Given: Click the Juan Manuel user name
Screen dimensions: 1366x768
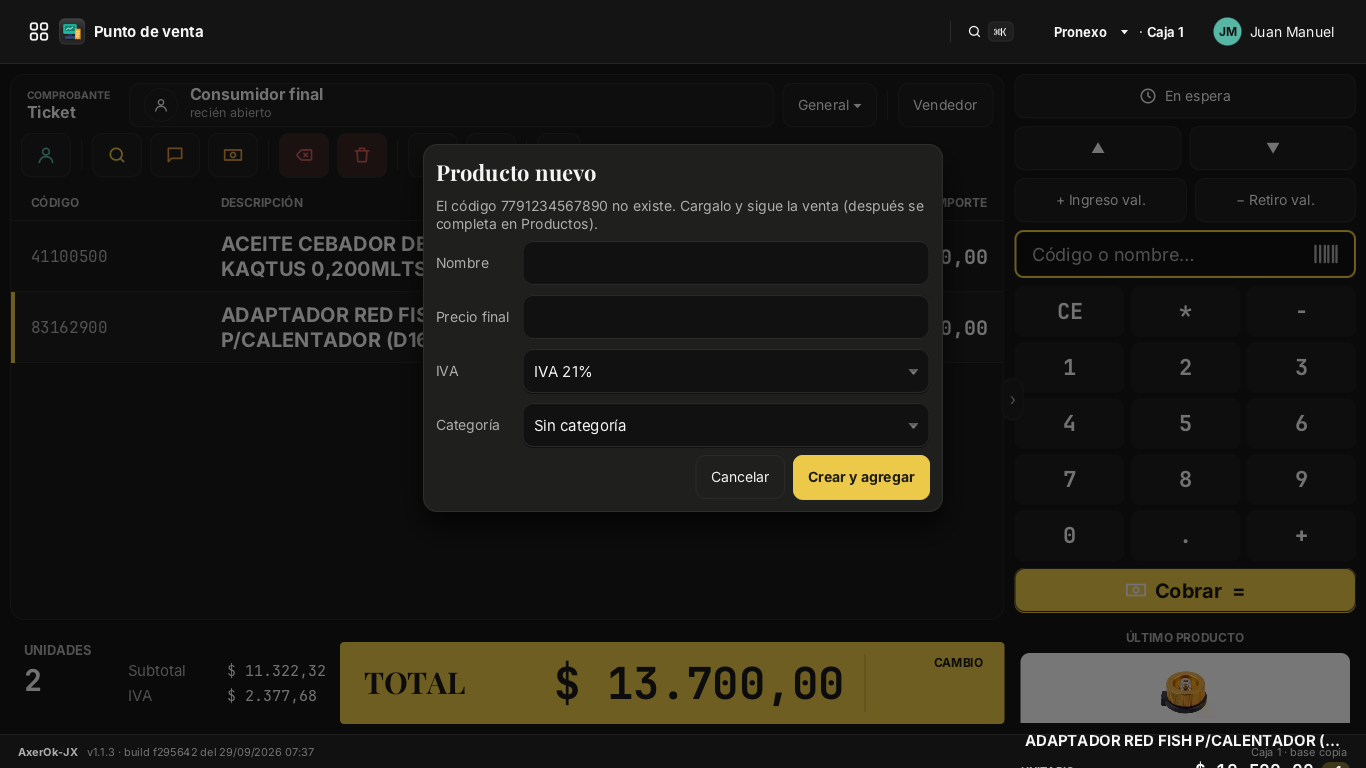Looking at the screenshot, I should pyautogui.click(x=1292, y=32).
